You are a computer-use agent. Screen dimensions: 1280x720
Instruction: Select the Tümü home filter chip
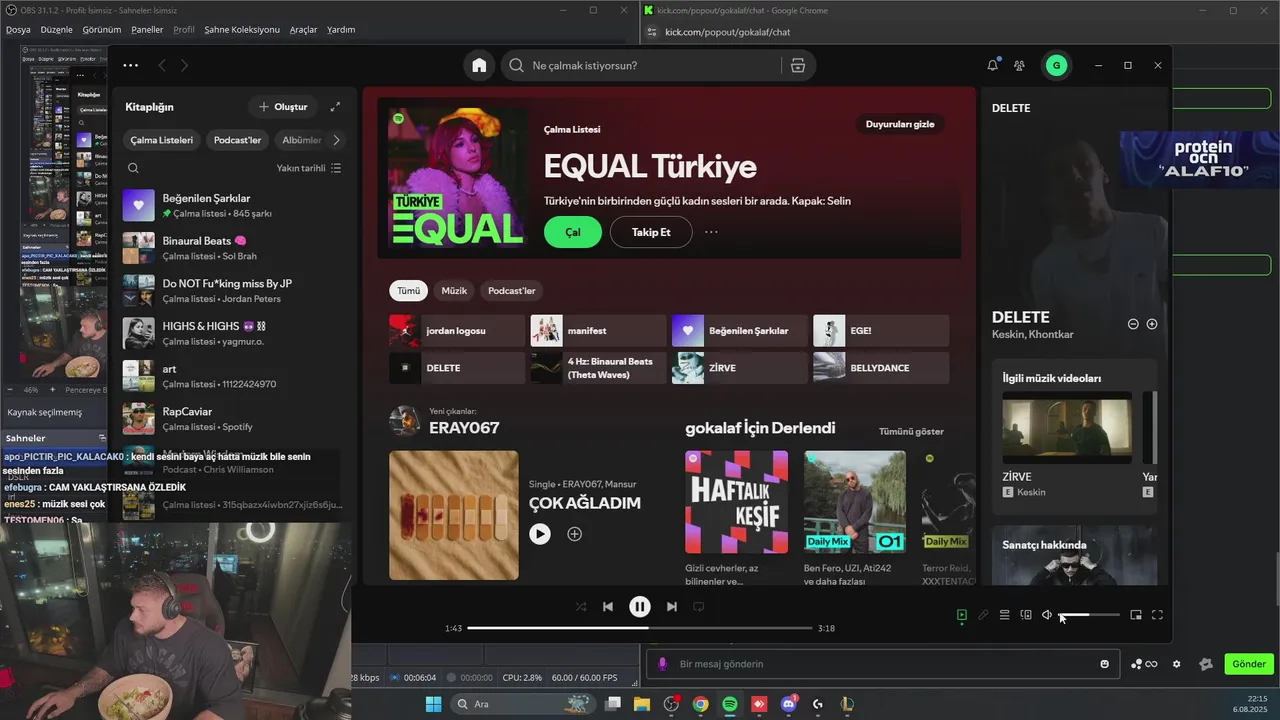point(409,291)
